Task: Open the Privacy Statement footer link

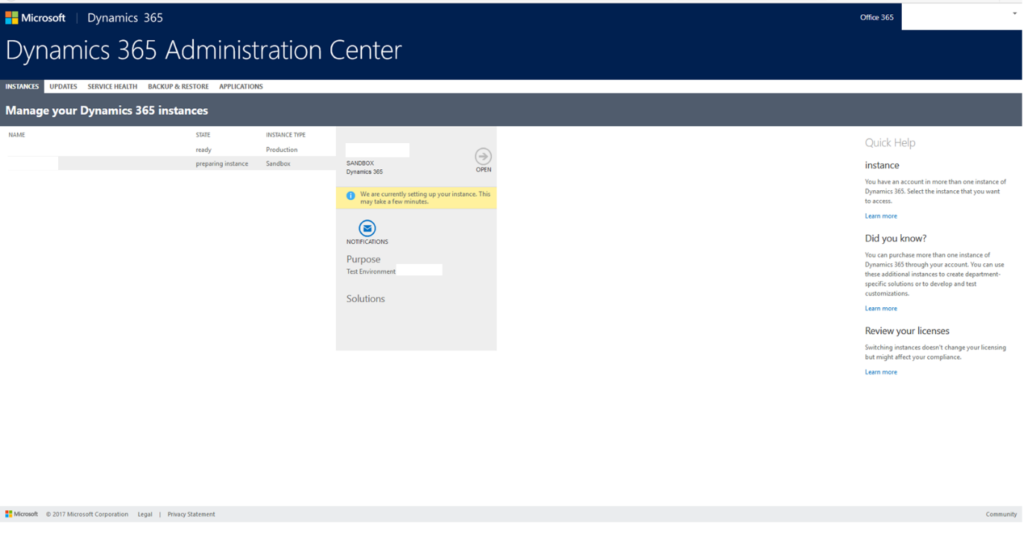Action: tap(191, 515)
